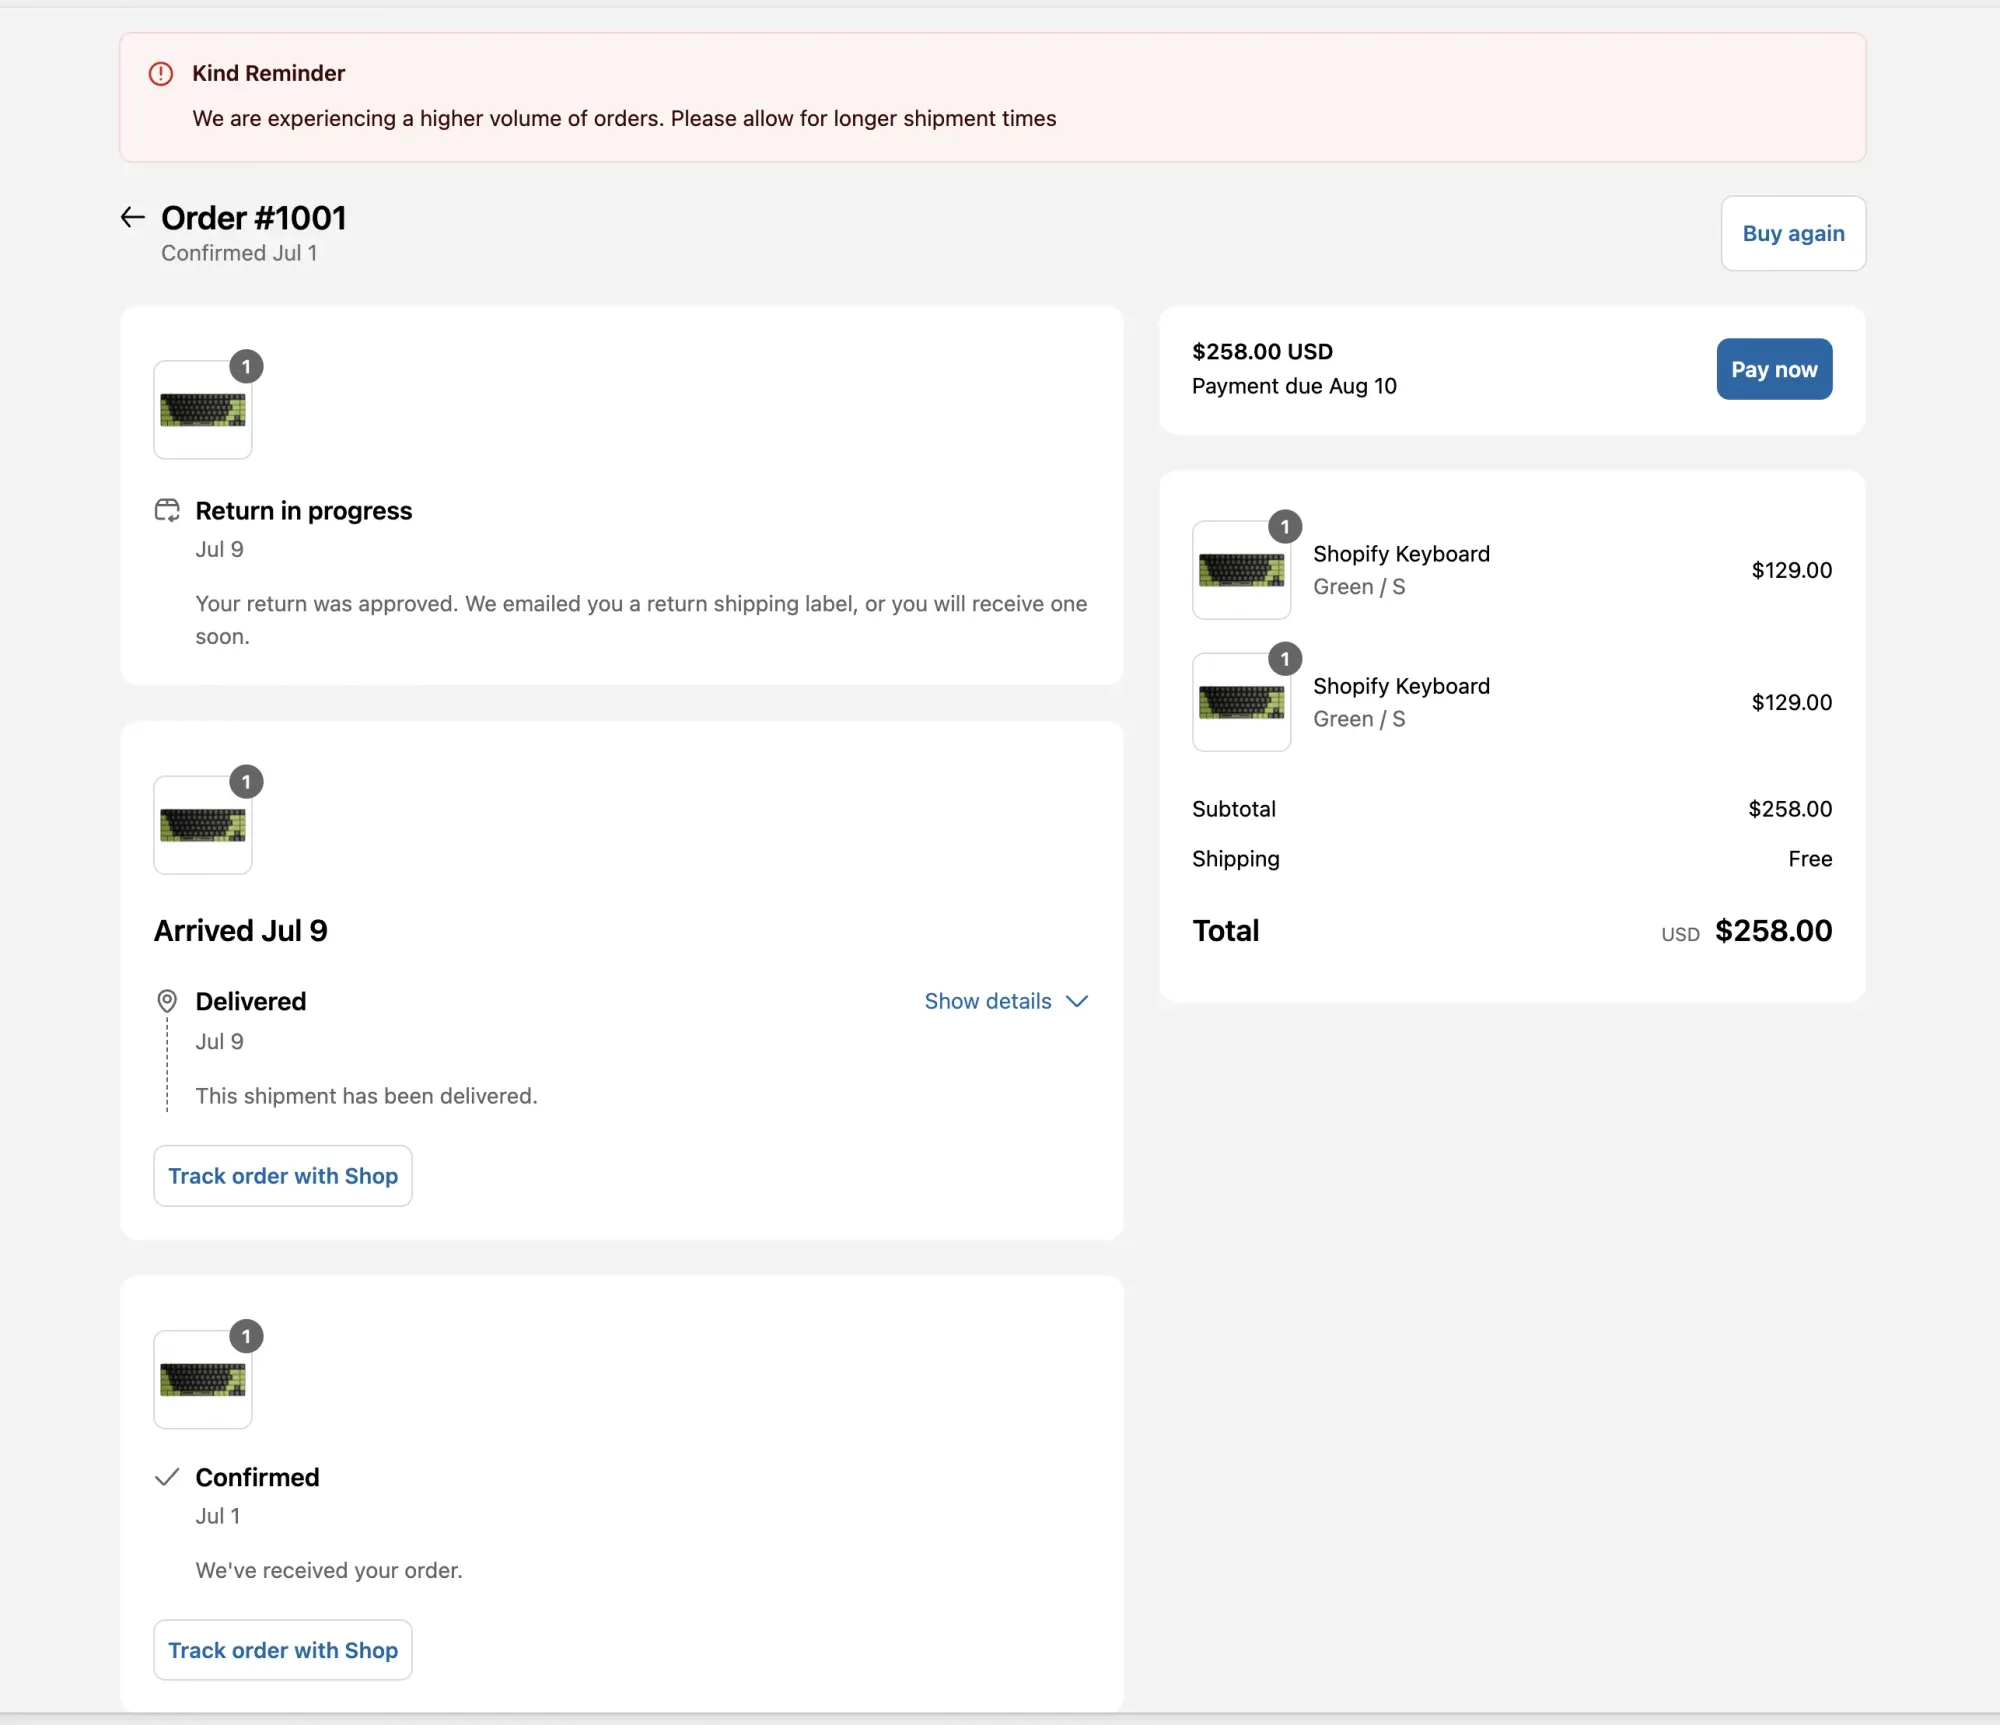Click the back arrow beside Order #1001
This screenshot has width=2000, height=1725.
[132, 216]
